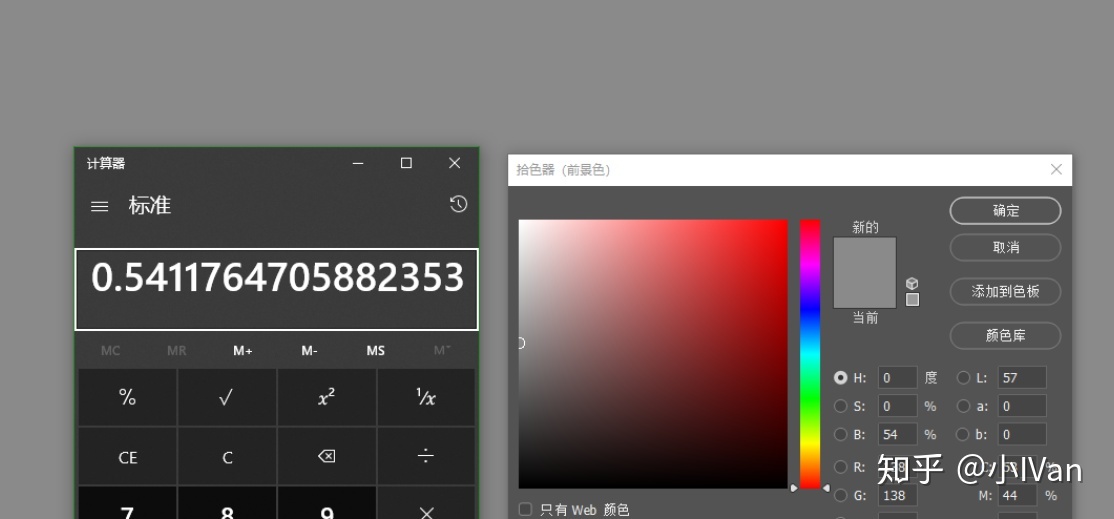The image size is (1114, 519).
Task: Click the small web-safe swatch below the cube
Action: pyautogui.click(x=912, y=300)
